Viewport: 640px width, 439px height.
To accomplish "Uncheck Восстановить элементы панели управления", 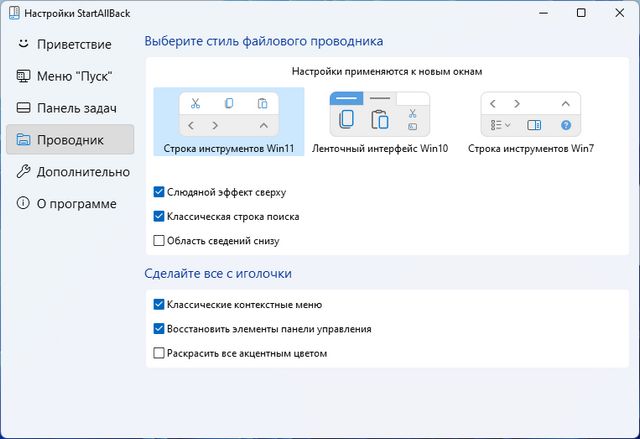I will click(159, 329).
